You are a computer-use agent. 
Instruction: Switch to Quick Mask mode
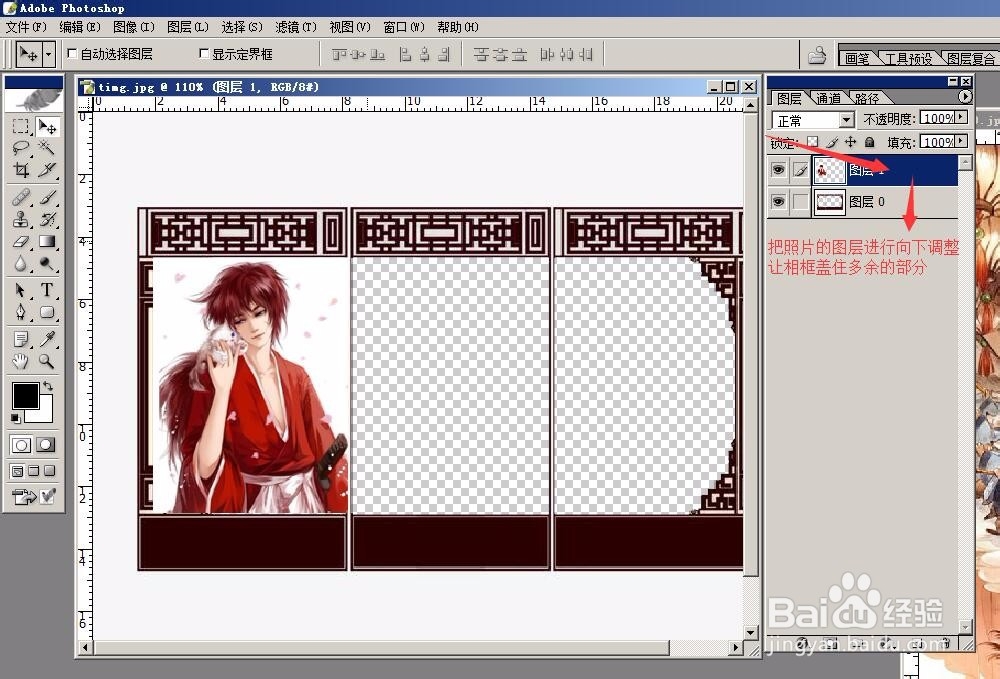coord(46,445)
